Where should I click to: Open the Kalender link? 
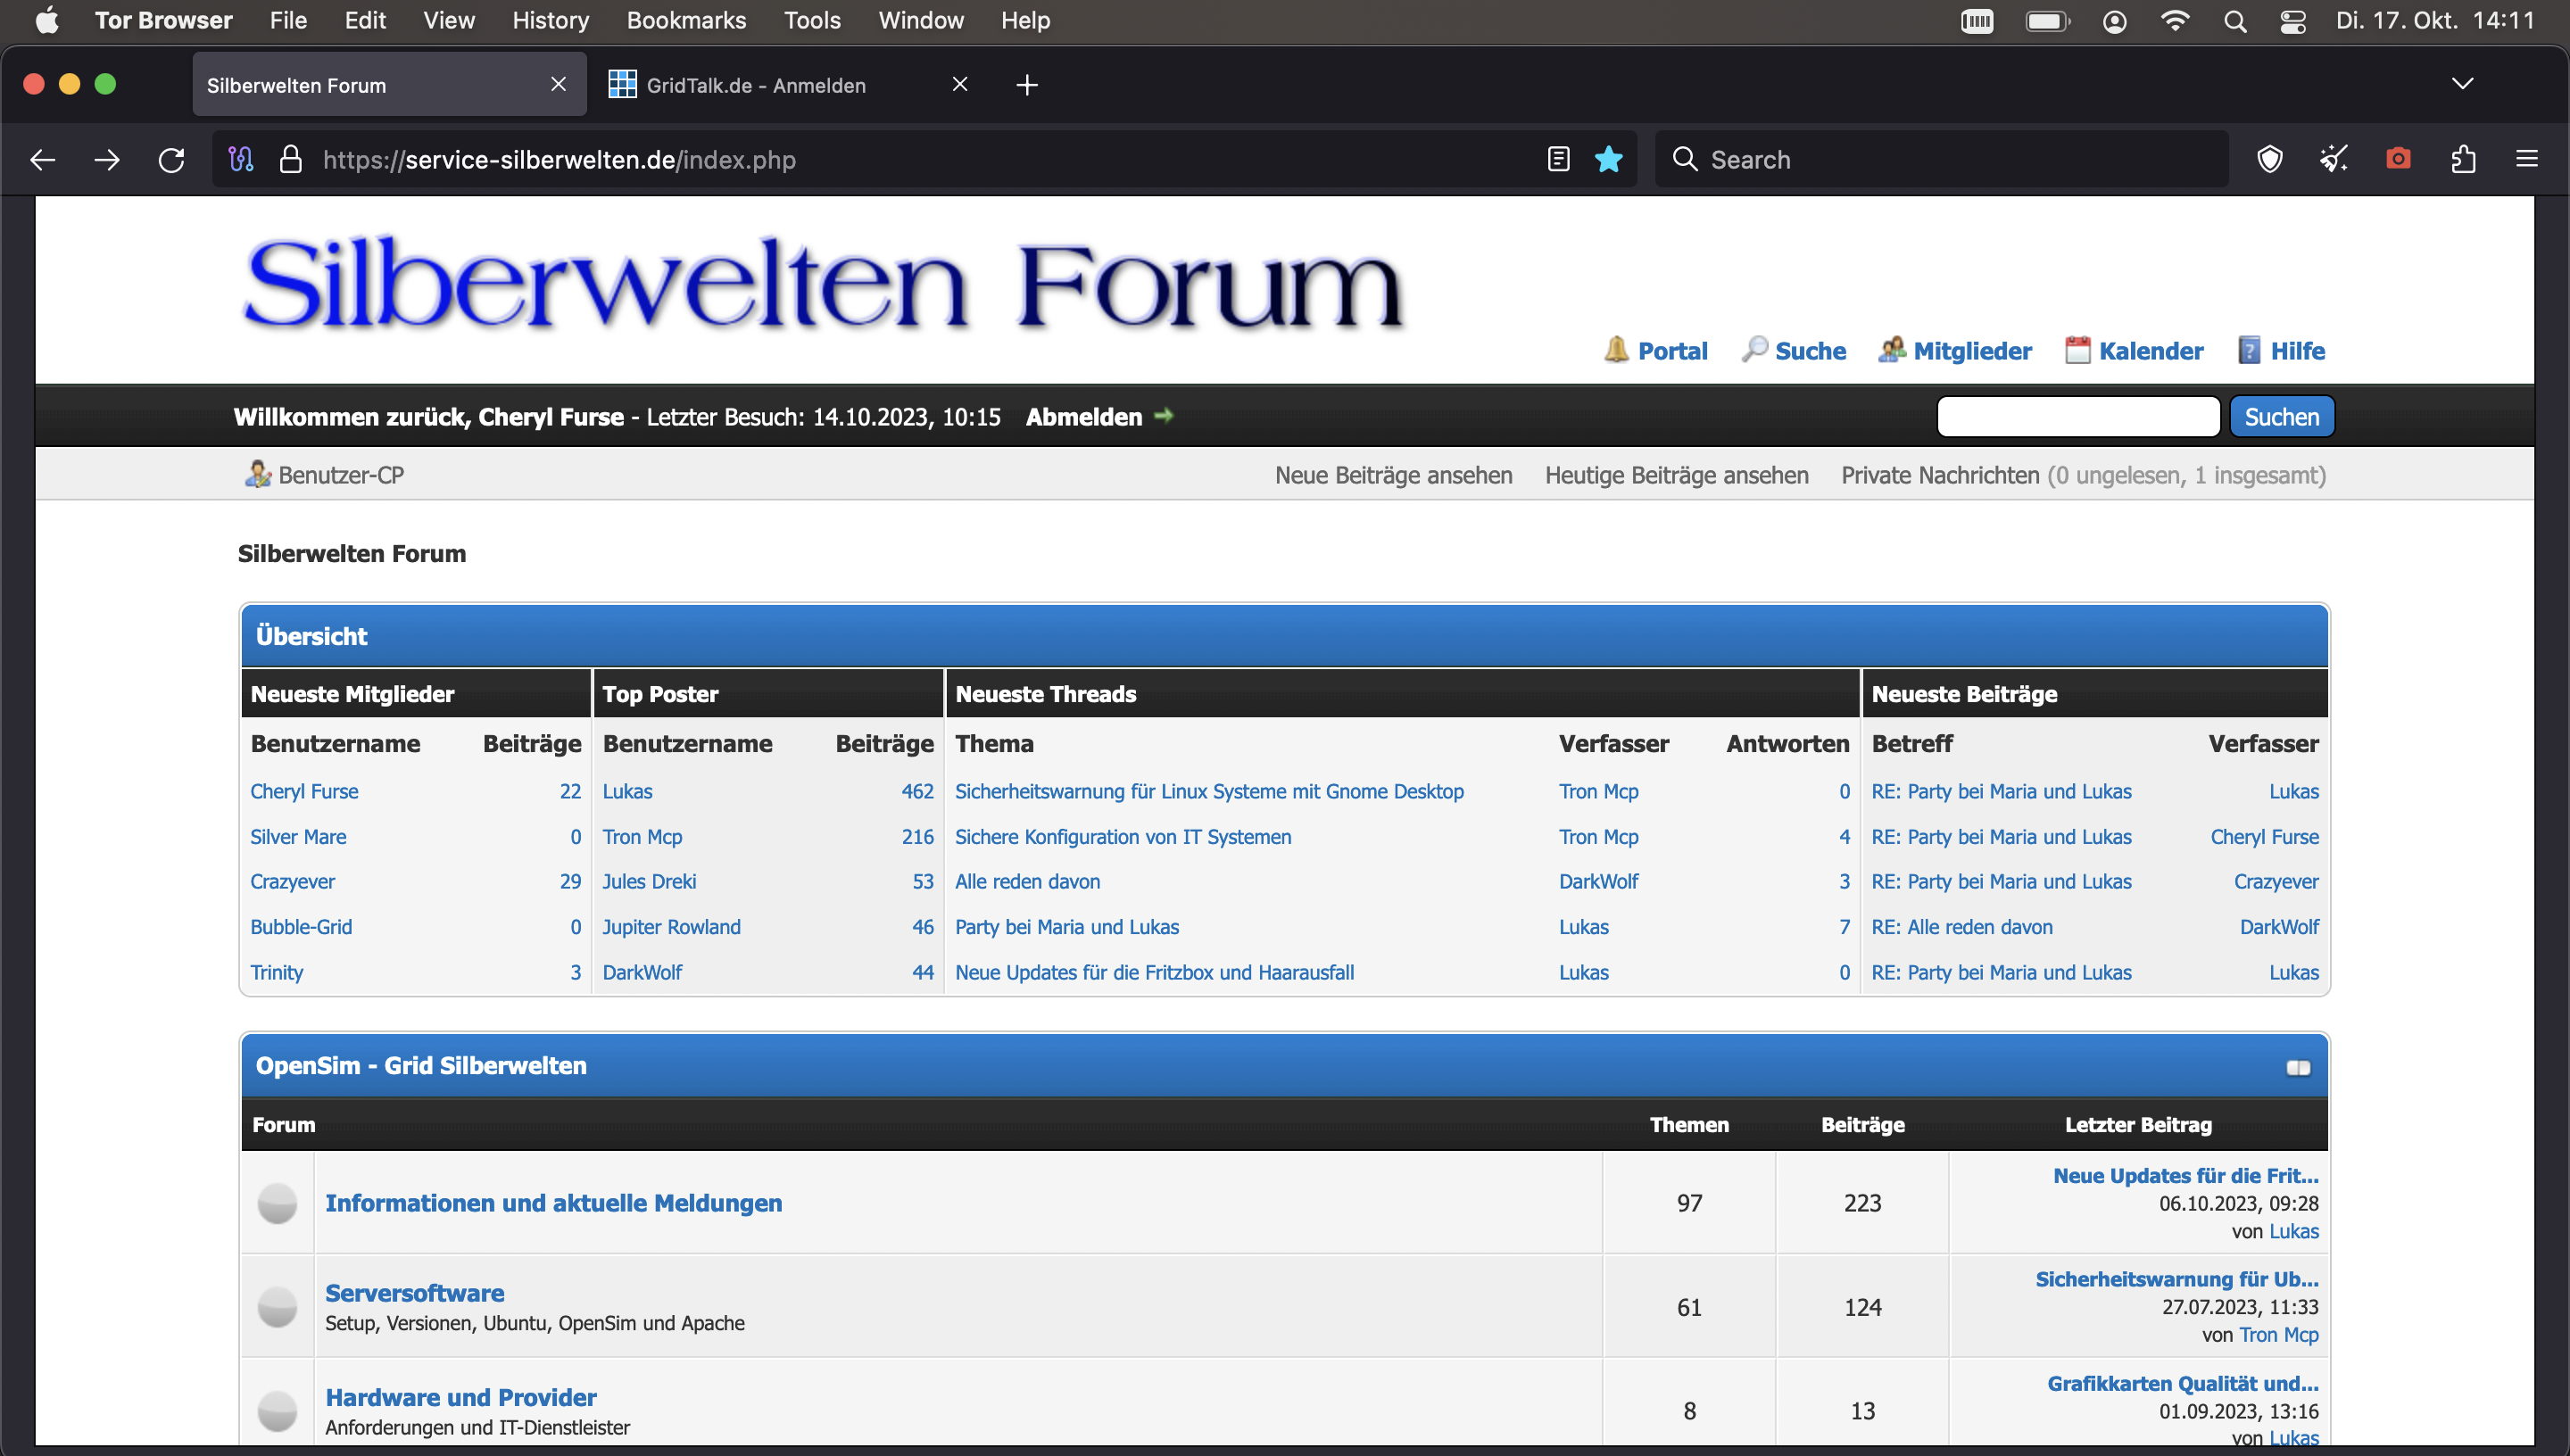click(2150, 351)
